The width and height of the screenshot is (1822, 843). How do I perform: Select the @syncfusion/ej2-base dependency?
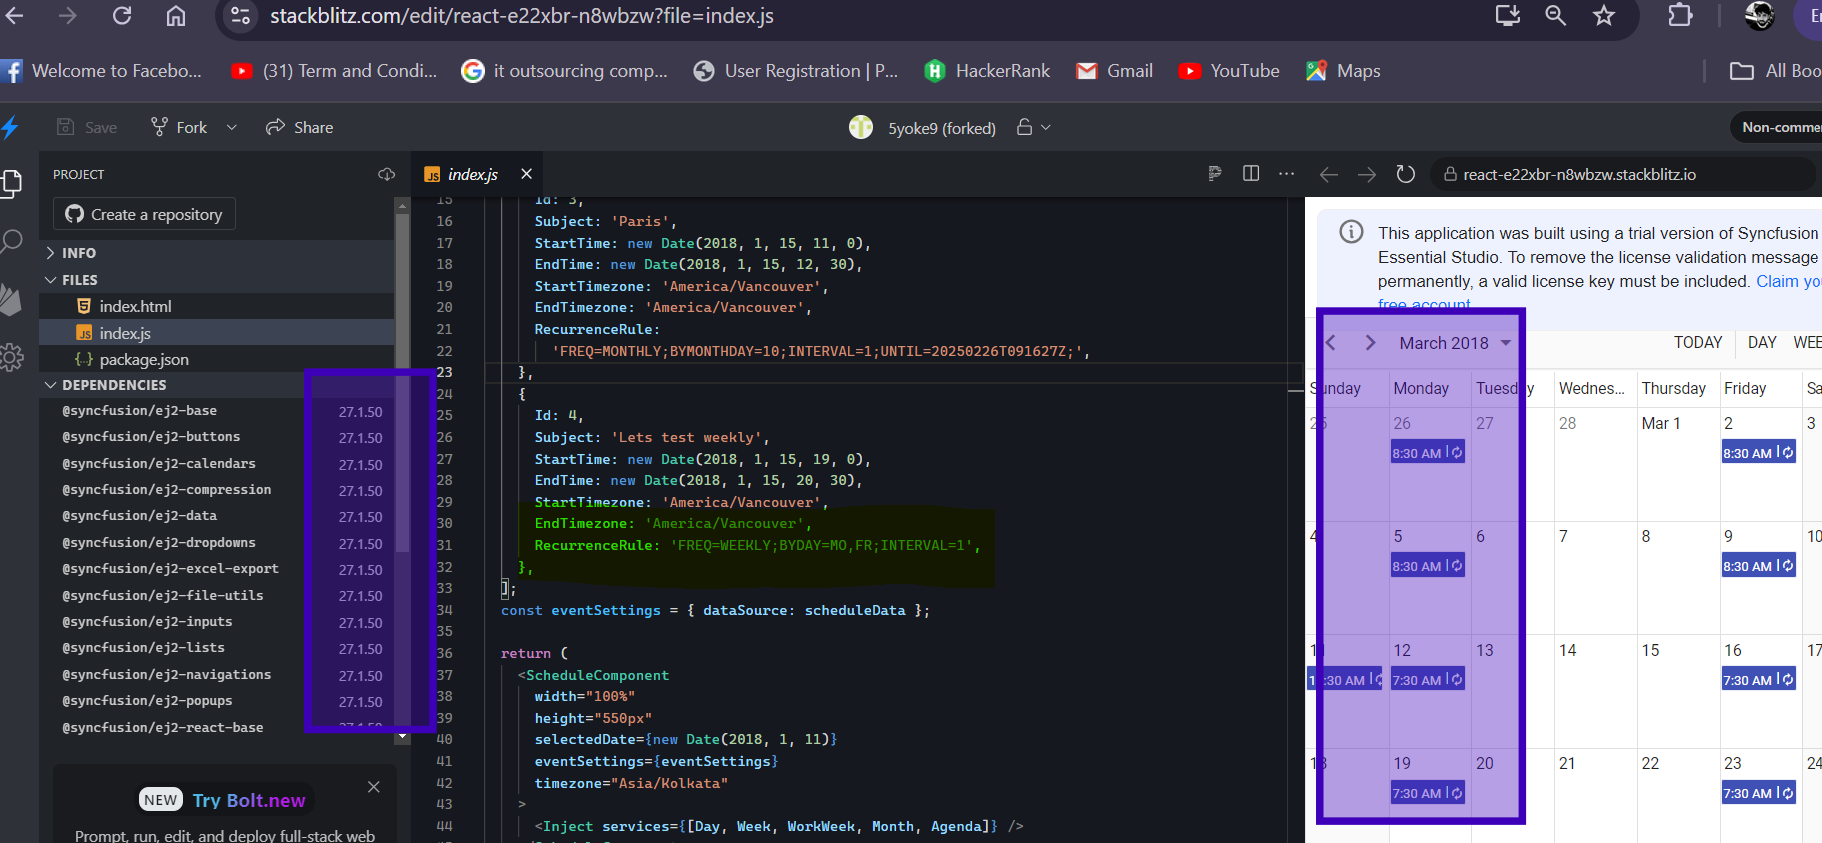pyautogui.click(x=140, y=411)
